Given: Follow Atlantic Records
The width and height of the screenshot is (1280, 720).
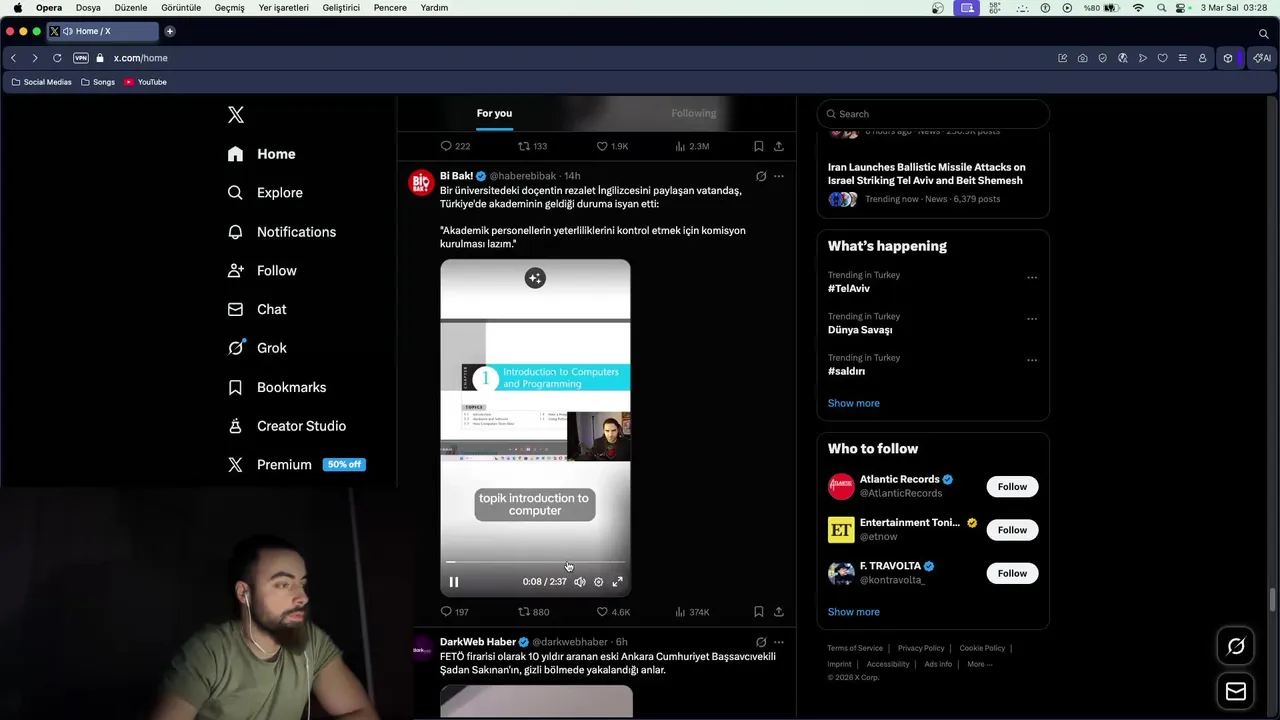Looking at the screenshot, I should tap(1012, 487).
